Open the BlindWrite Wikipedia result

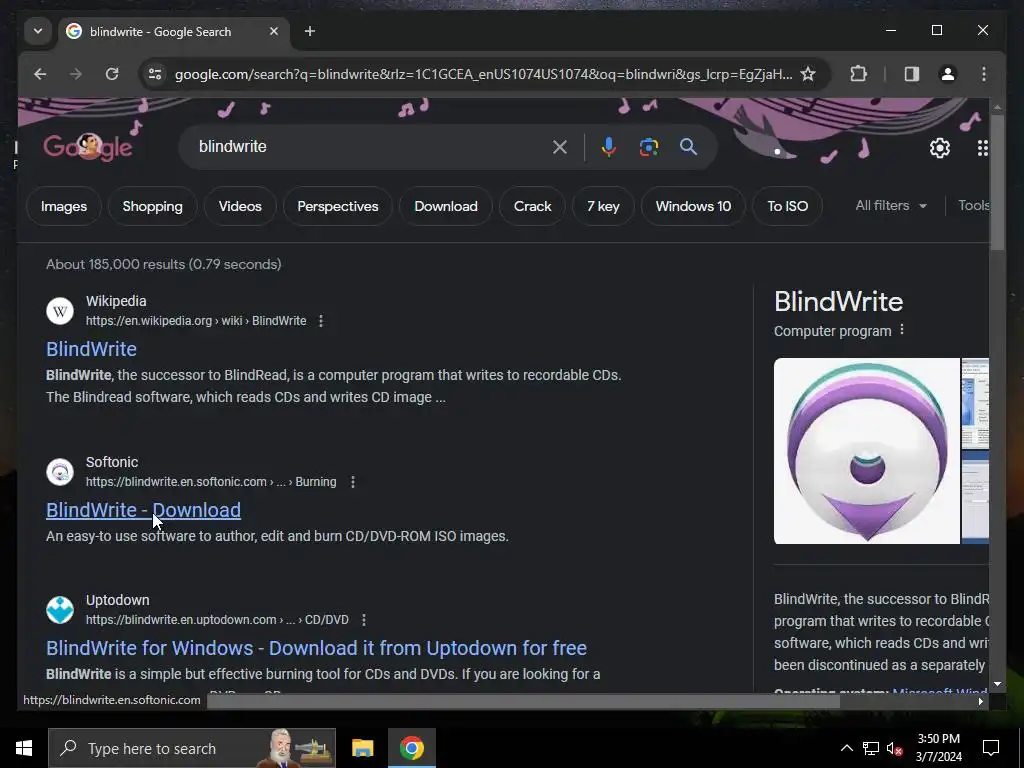pyautogui.click(x=91, y=349)
